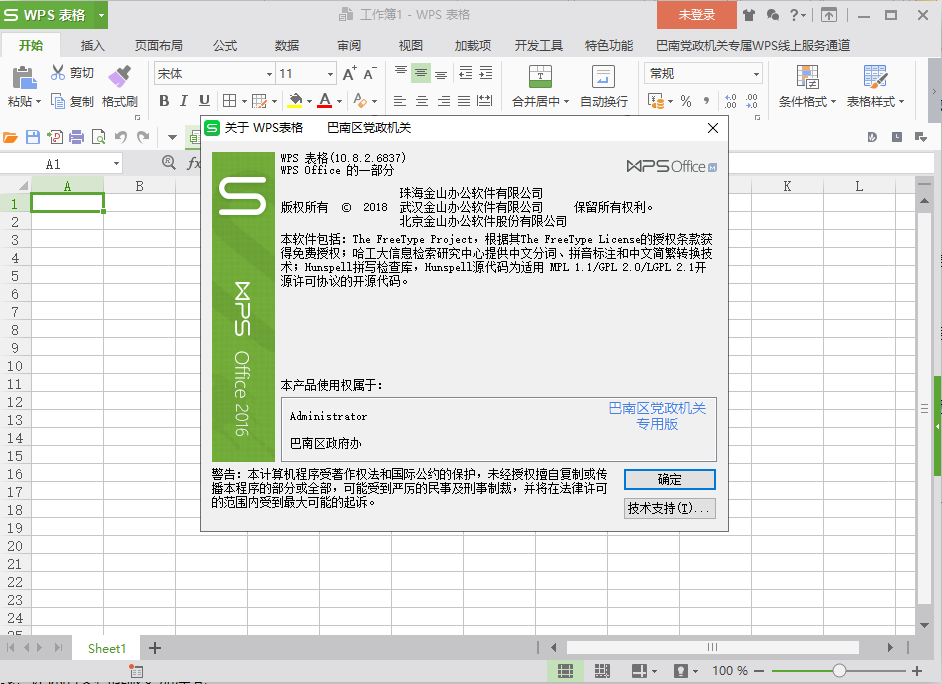Open the Table Style icon
The width and height of the screenshot is (942, 684).
tap(875, 77)
